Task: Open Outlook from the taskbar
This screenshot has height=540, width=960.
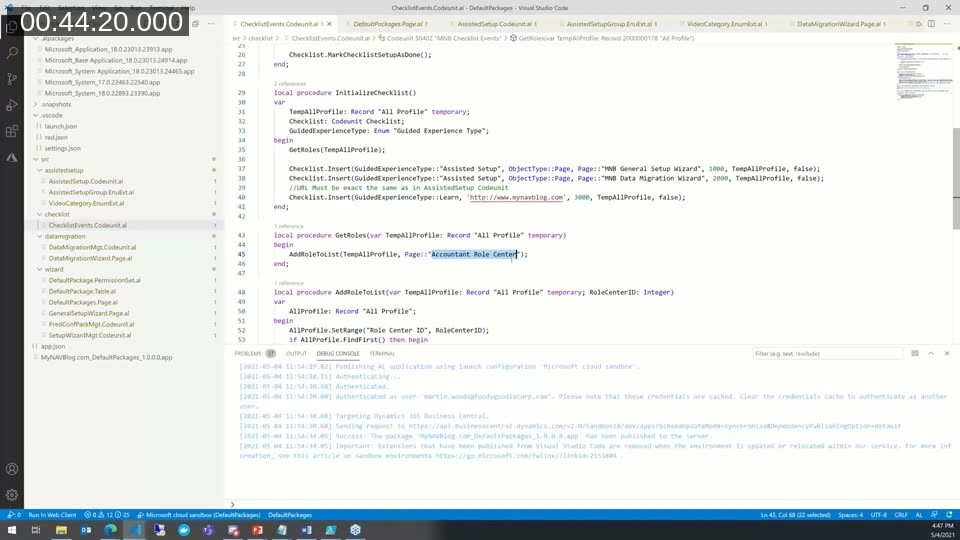Action: 86,530
